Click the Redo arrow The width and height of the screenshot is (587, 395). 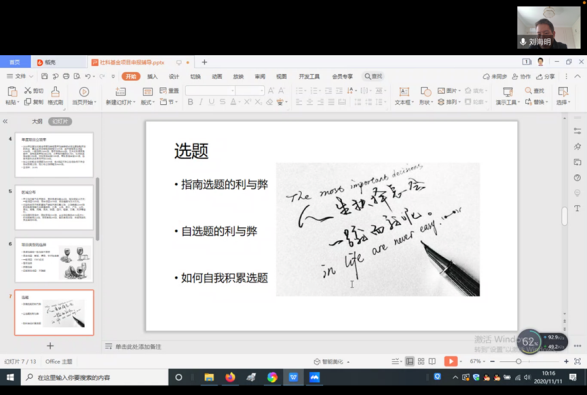[102, 76]
